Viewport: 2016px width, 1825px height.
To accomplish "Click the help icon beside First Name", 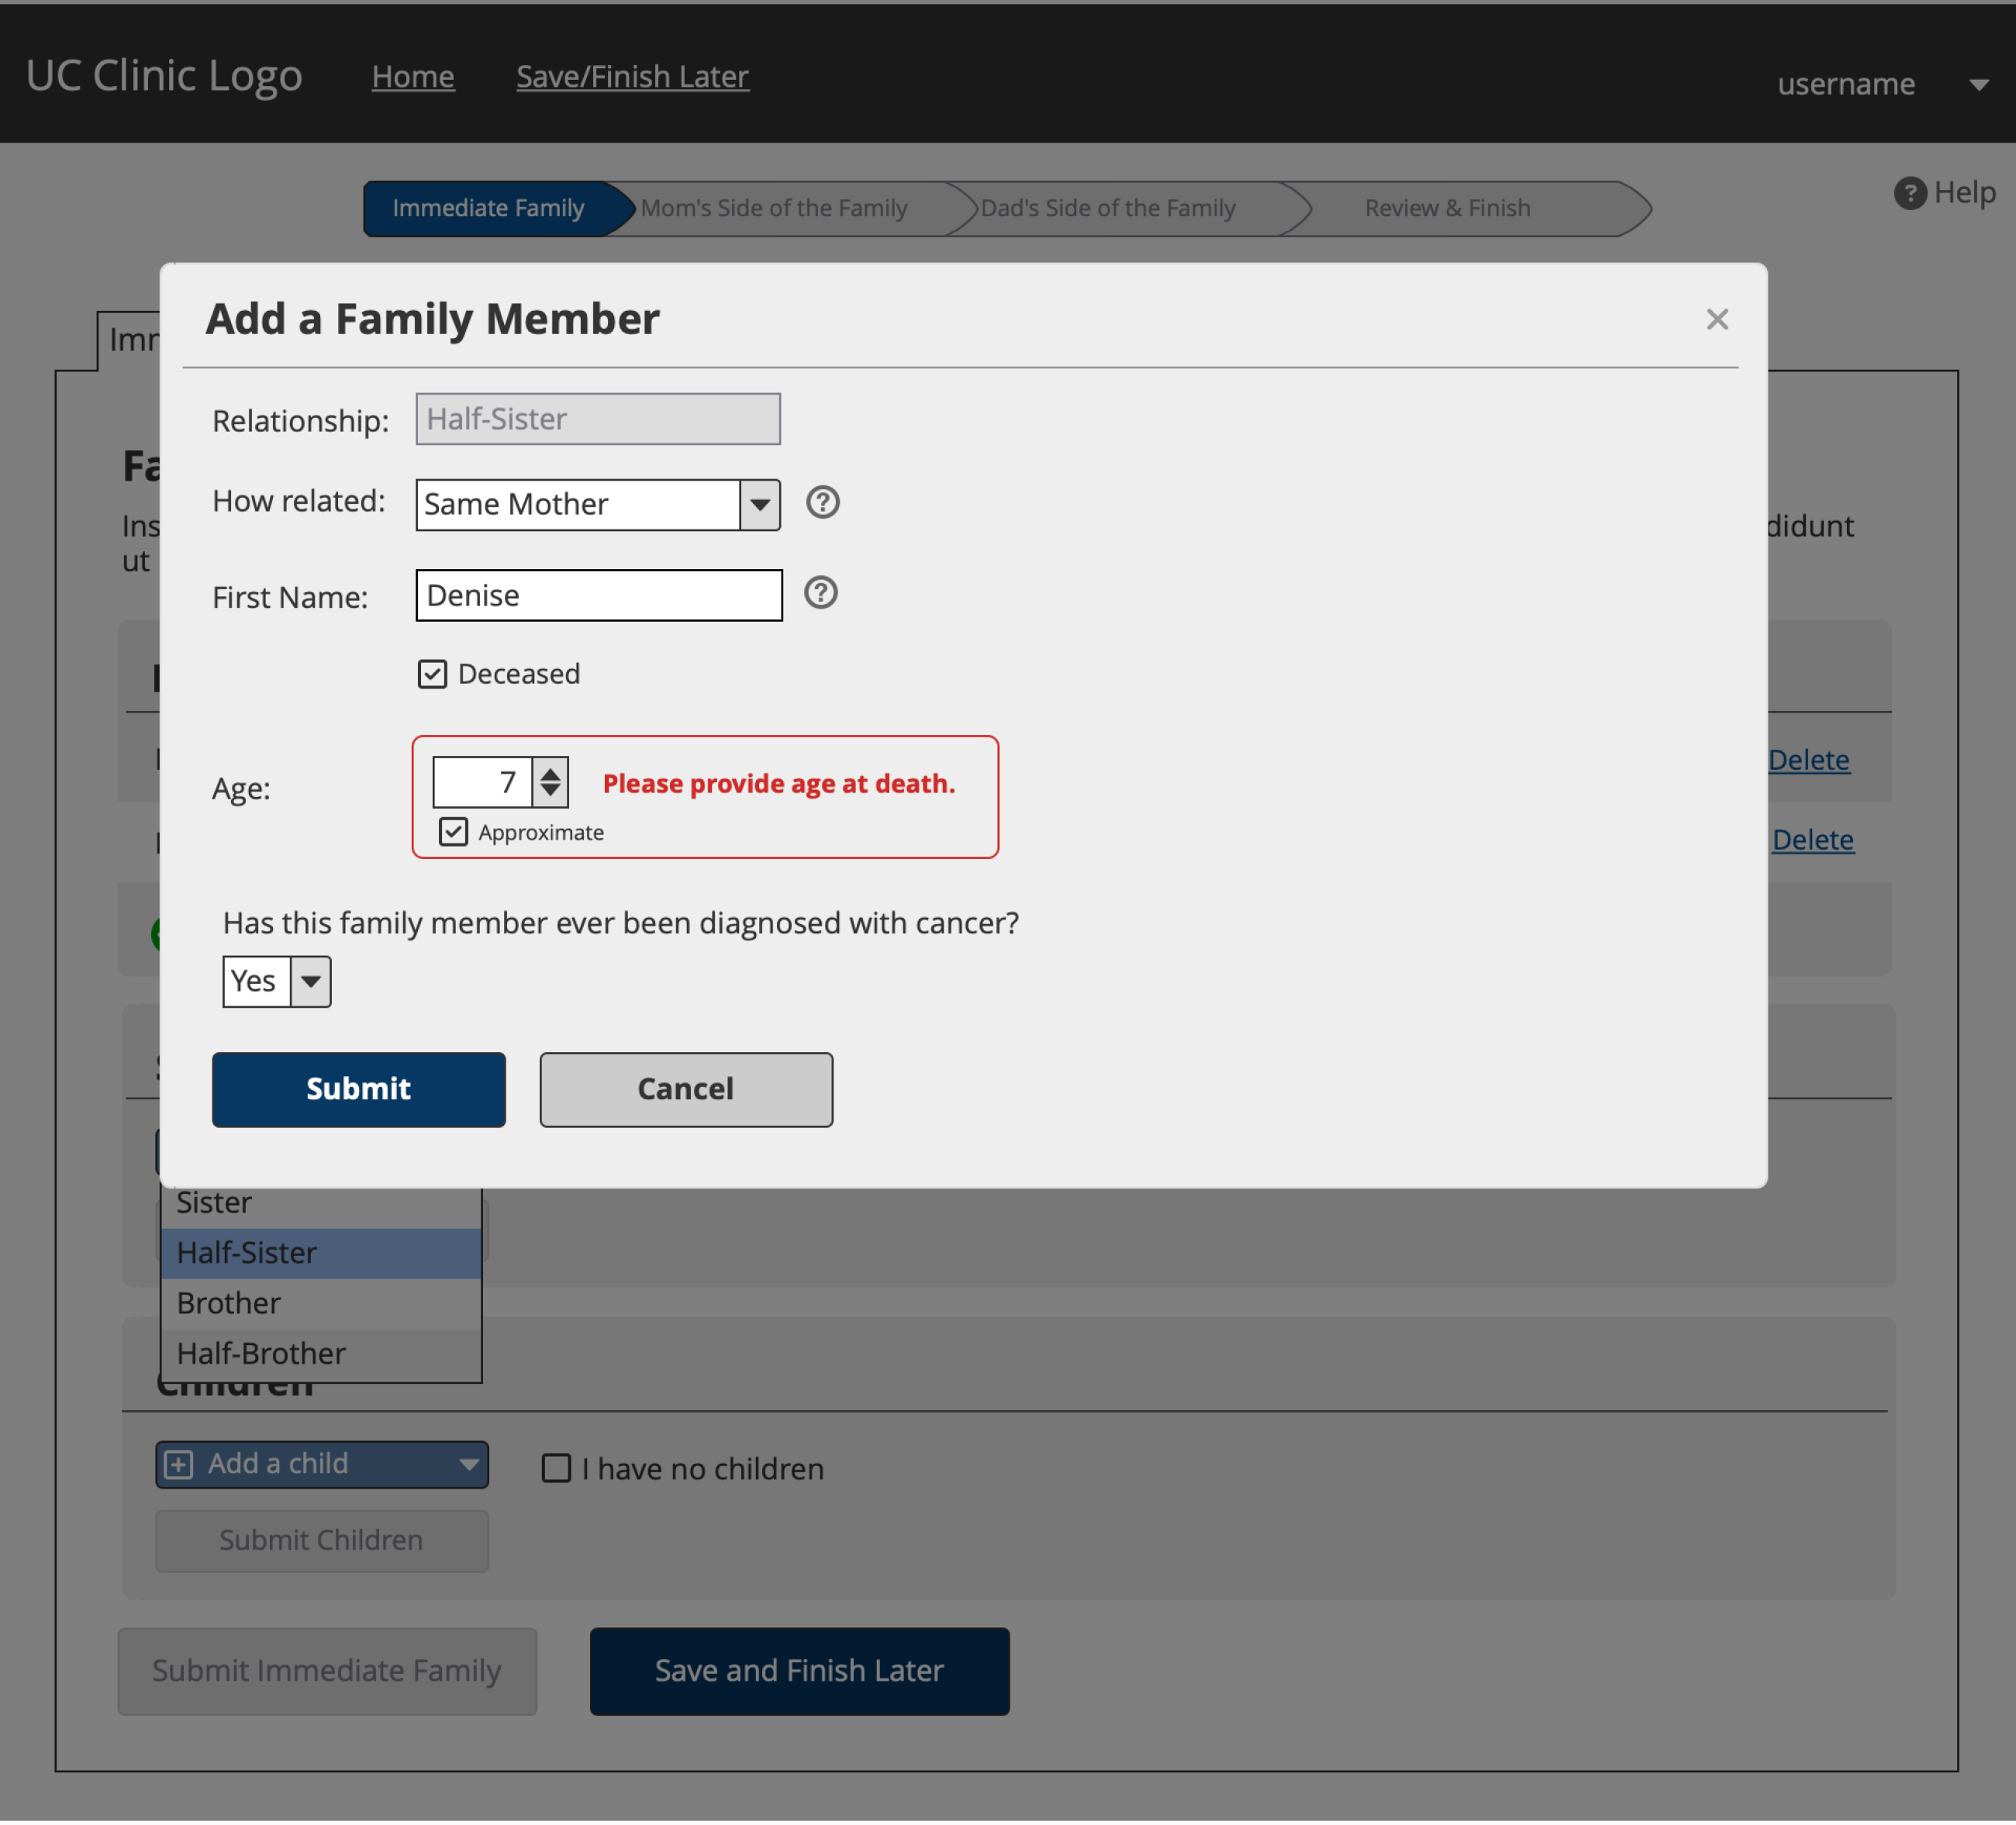I will (x=820, y=593).
